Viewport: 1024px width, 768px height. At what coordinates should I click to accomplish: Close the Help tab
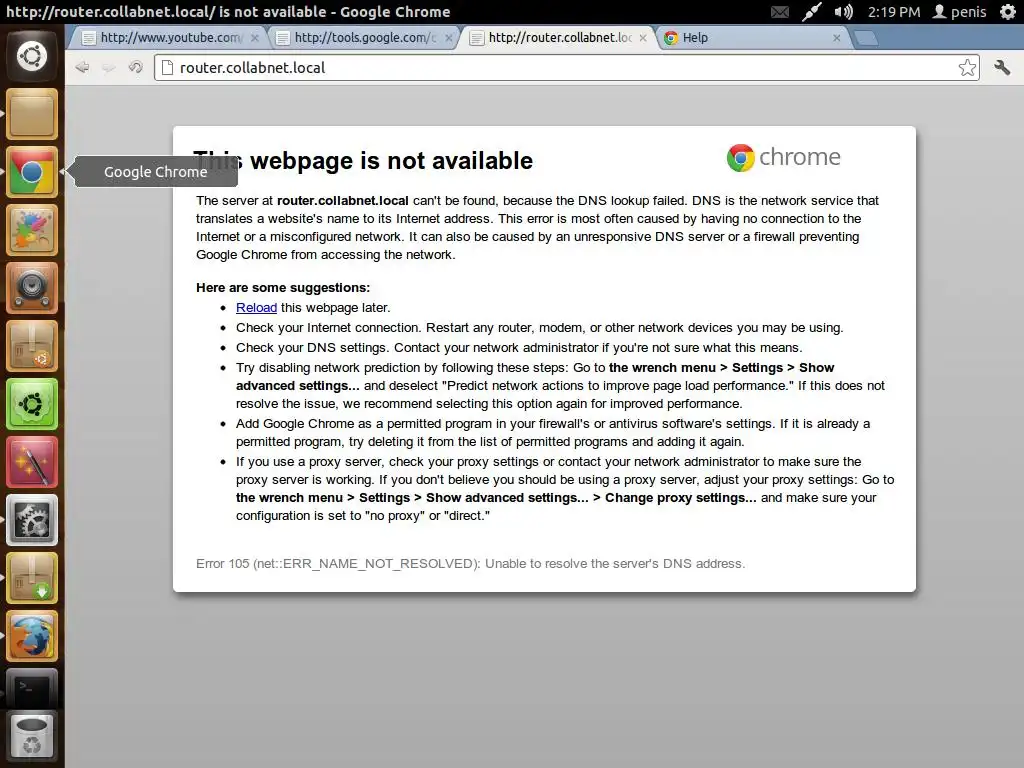point(837,38)
